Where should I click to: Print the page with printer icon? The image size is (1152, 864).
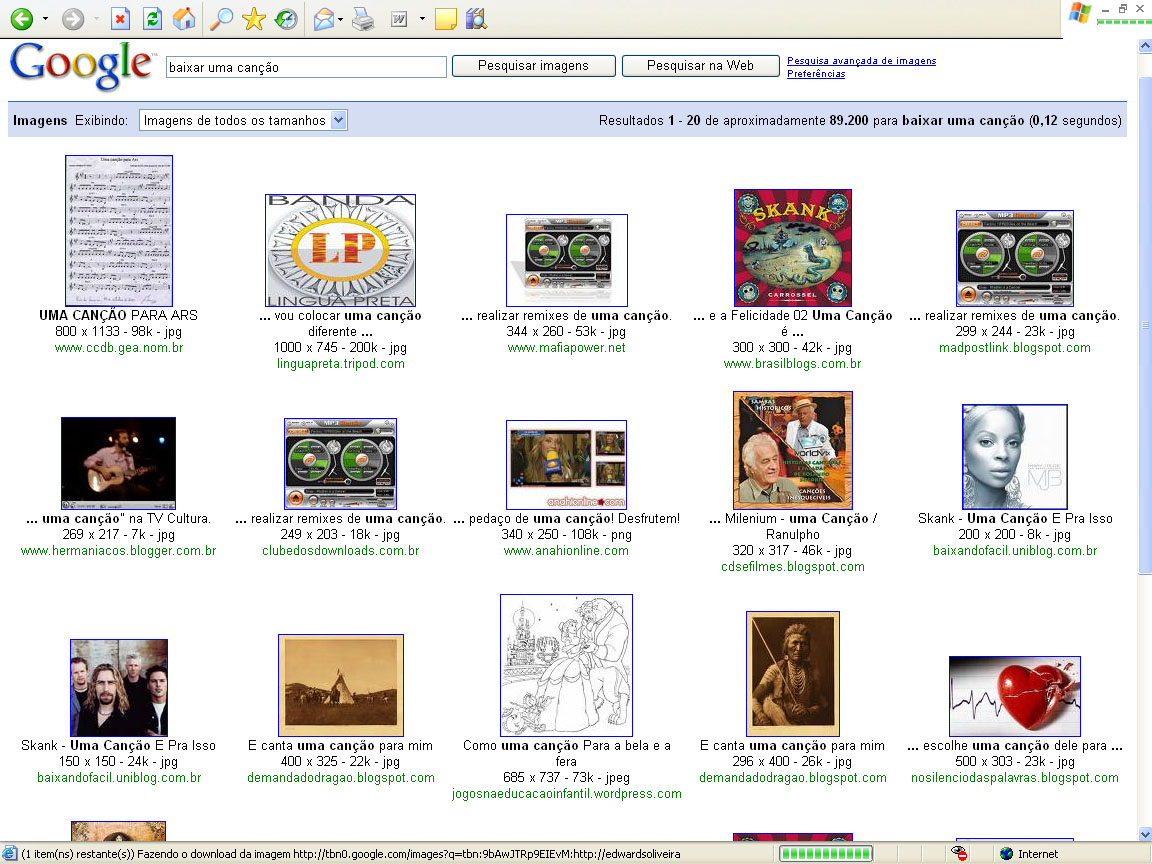[x=363, y=18]
